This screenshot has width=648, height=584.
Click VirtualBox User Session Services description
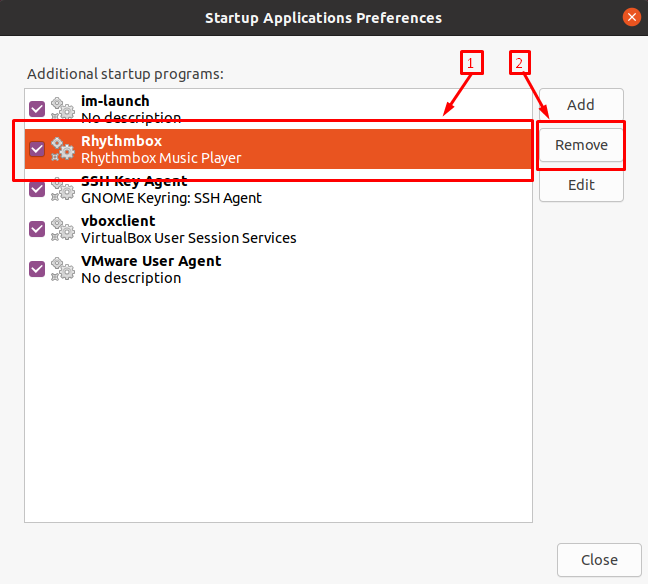[189, 238]
